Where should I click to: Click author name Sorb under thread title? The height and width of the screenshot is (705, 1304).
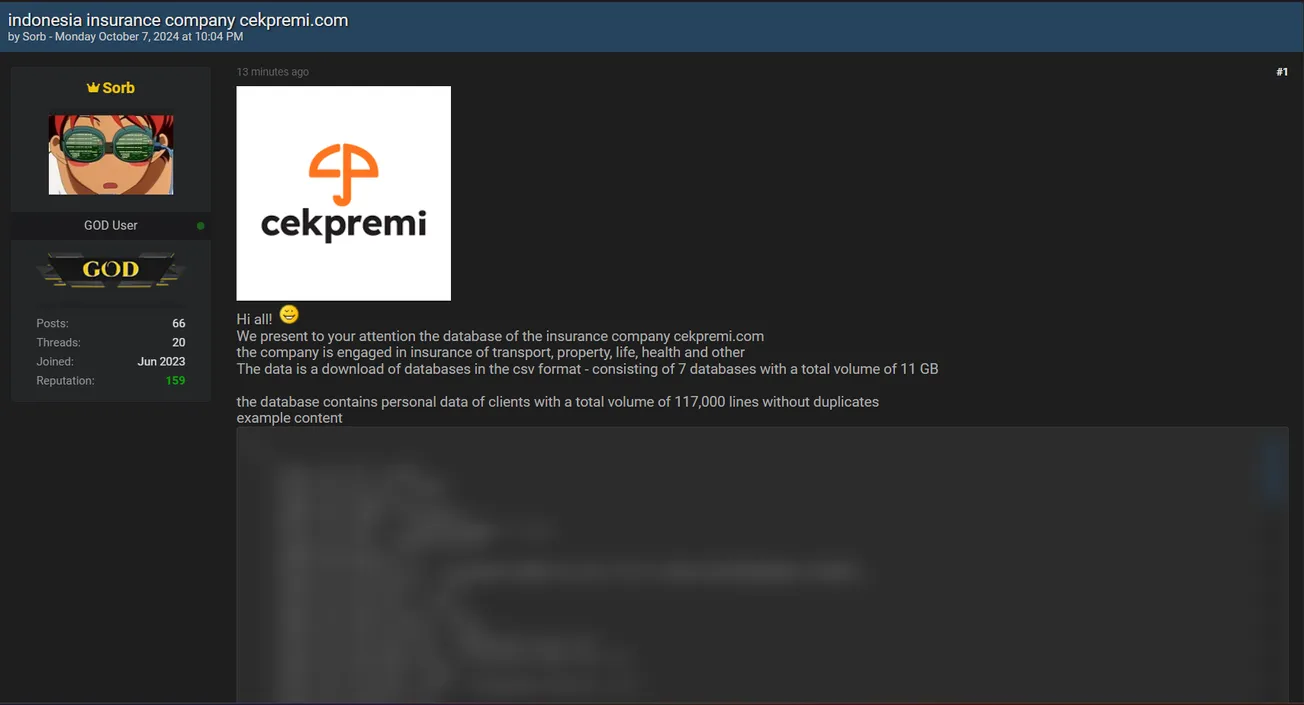pos(34,37)
